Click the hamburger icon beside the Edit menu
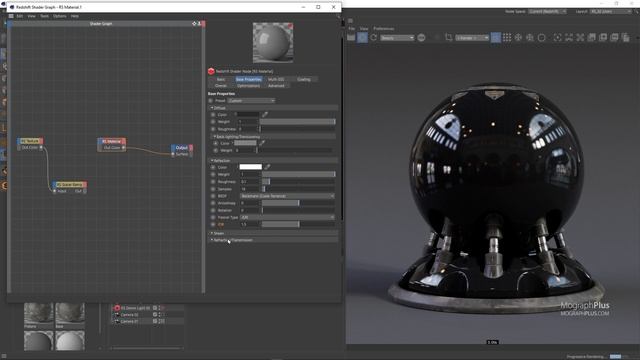The width and height of the screenshot is (640, 360). click(11, 16)
